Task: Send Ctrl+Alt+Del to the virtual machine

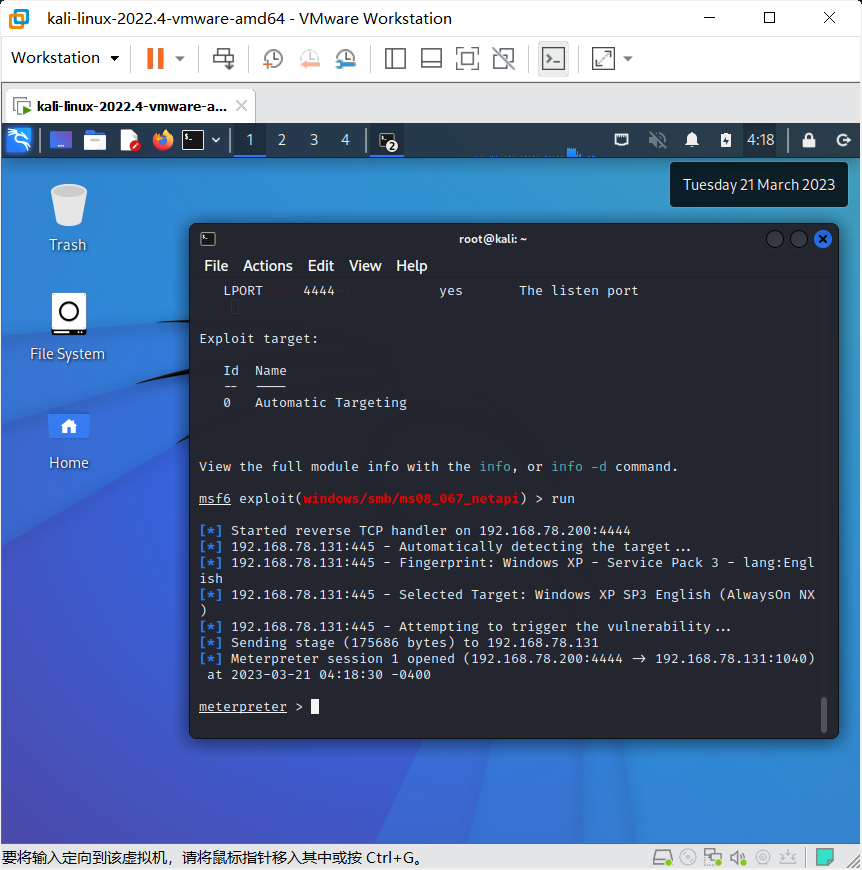Action: [x=224, y=58]
